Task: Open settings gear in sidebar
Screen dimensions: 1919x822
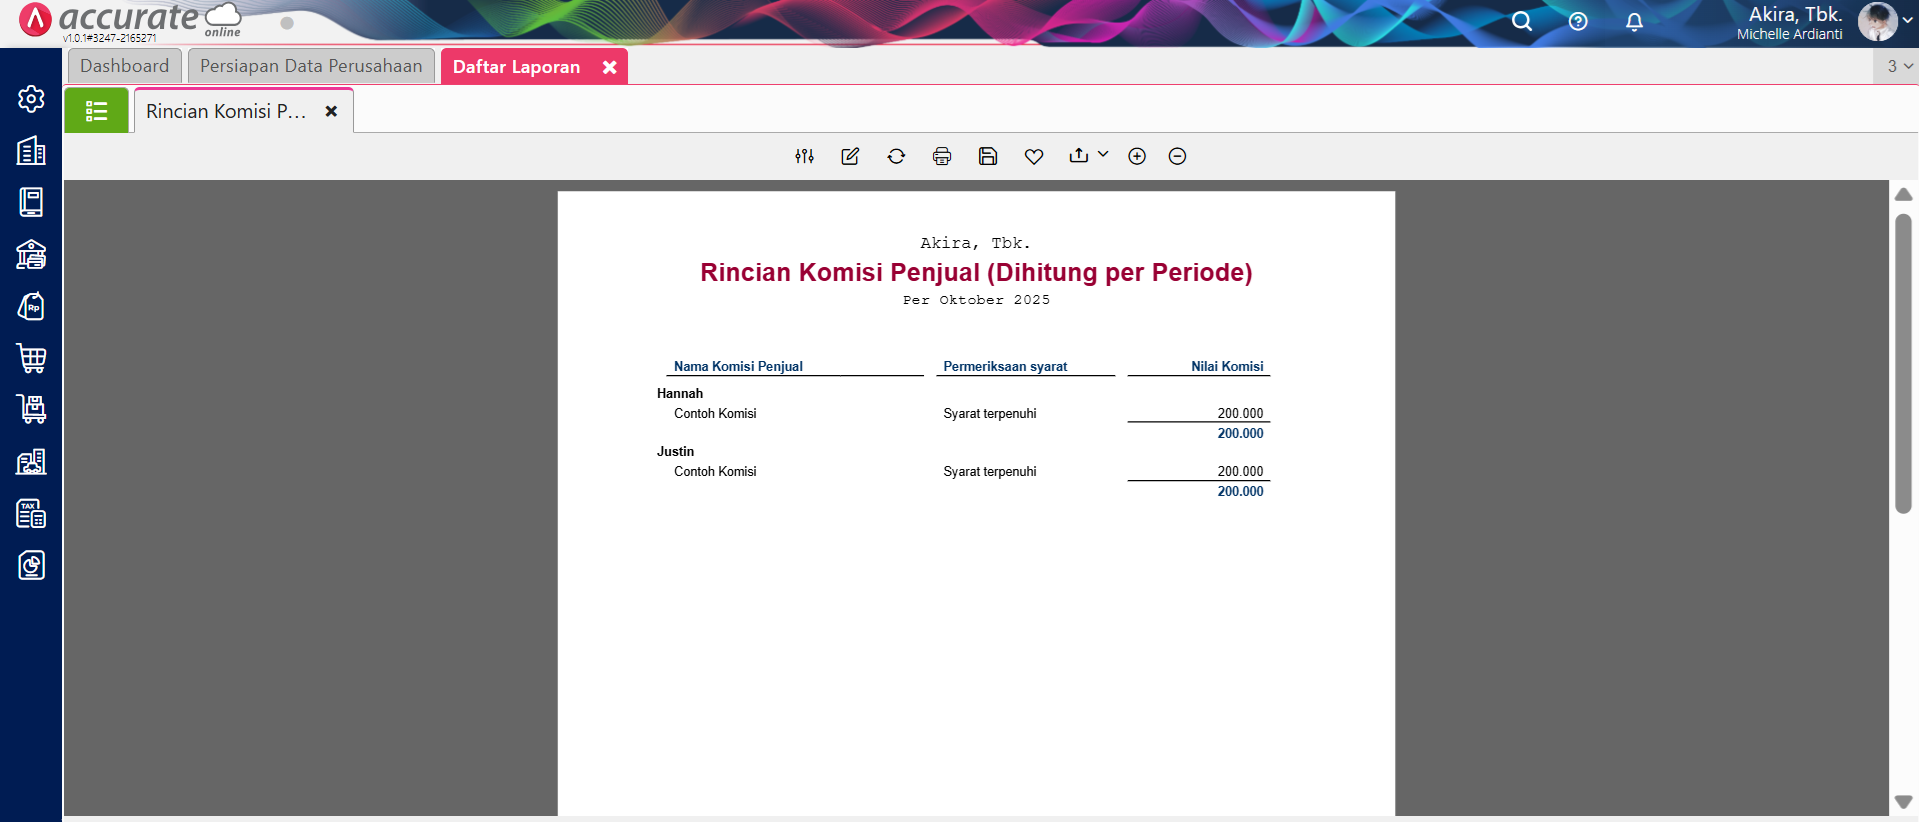Action: coord(31,99)
